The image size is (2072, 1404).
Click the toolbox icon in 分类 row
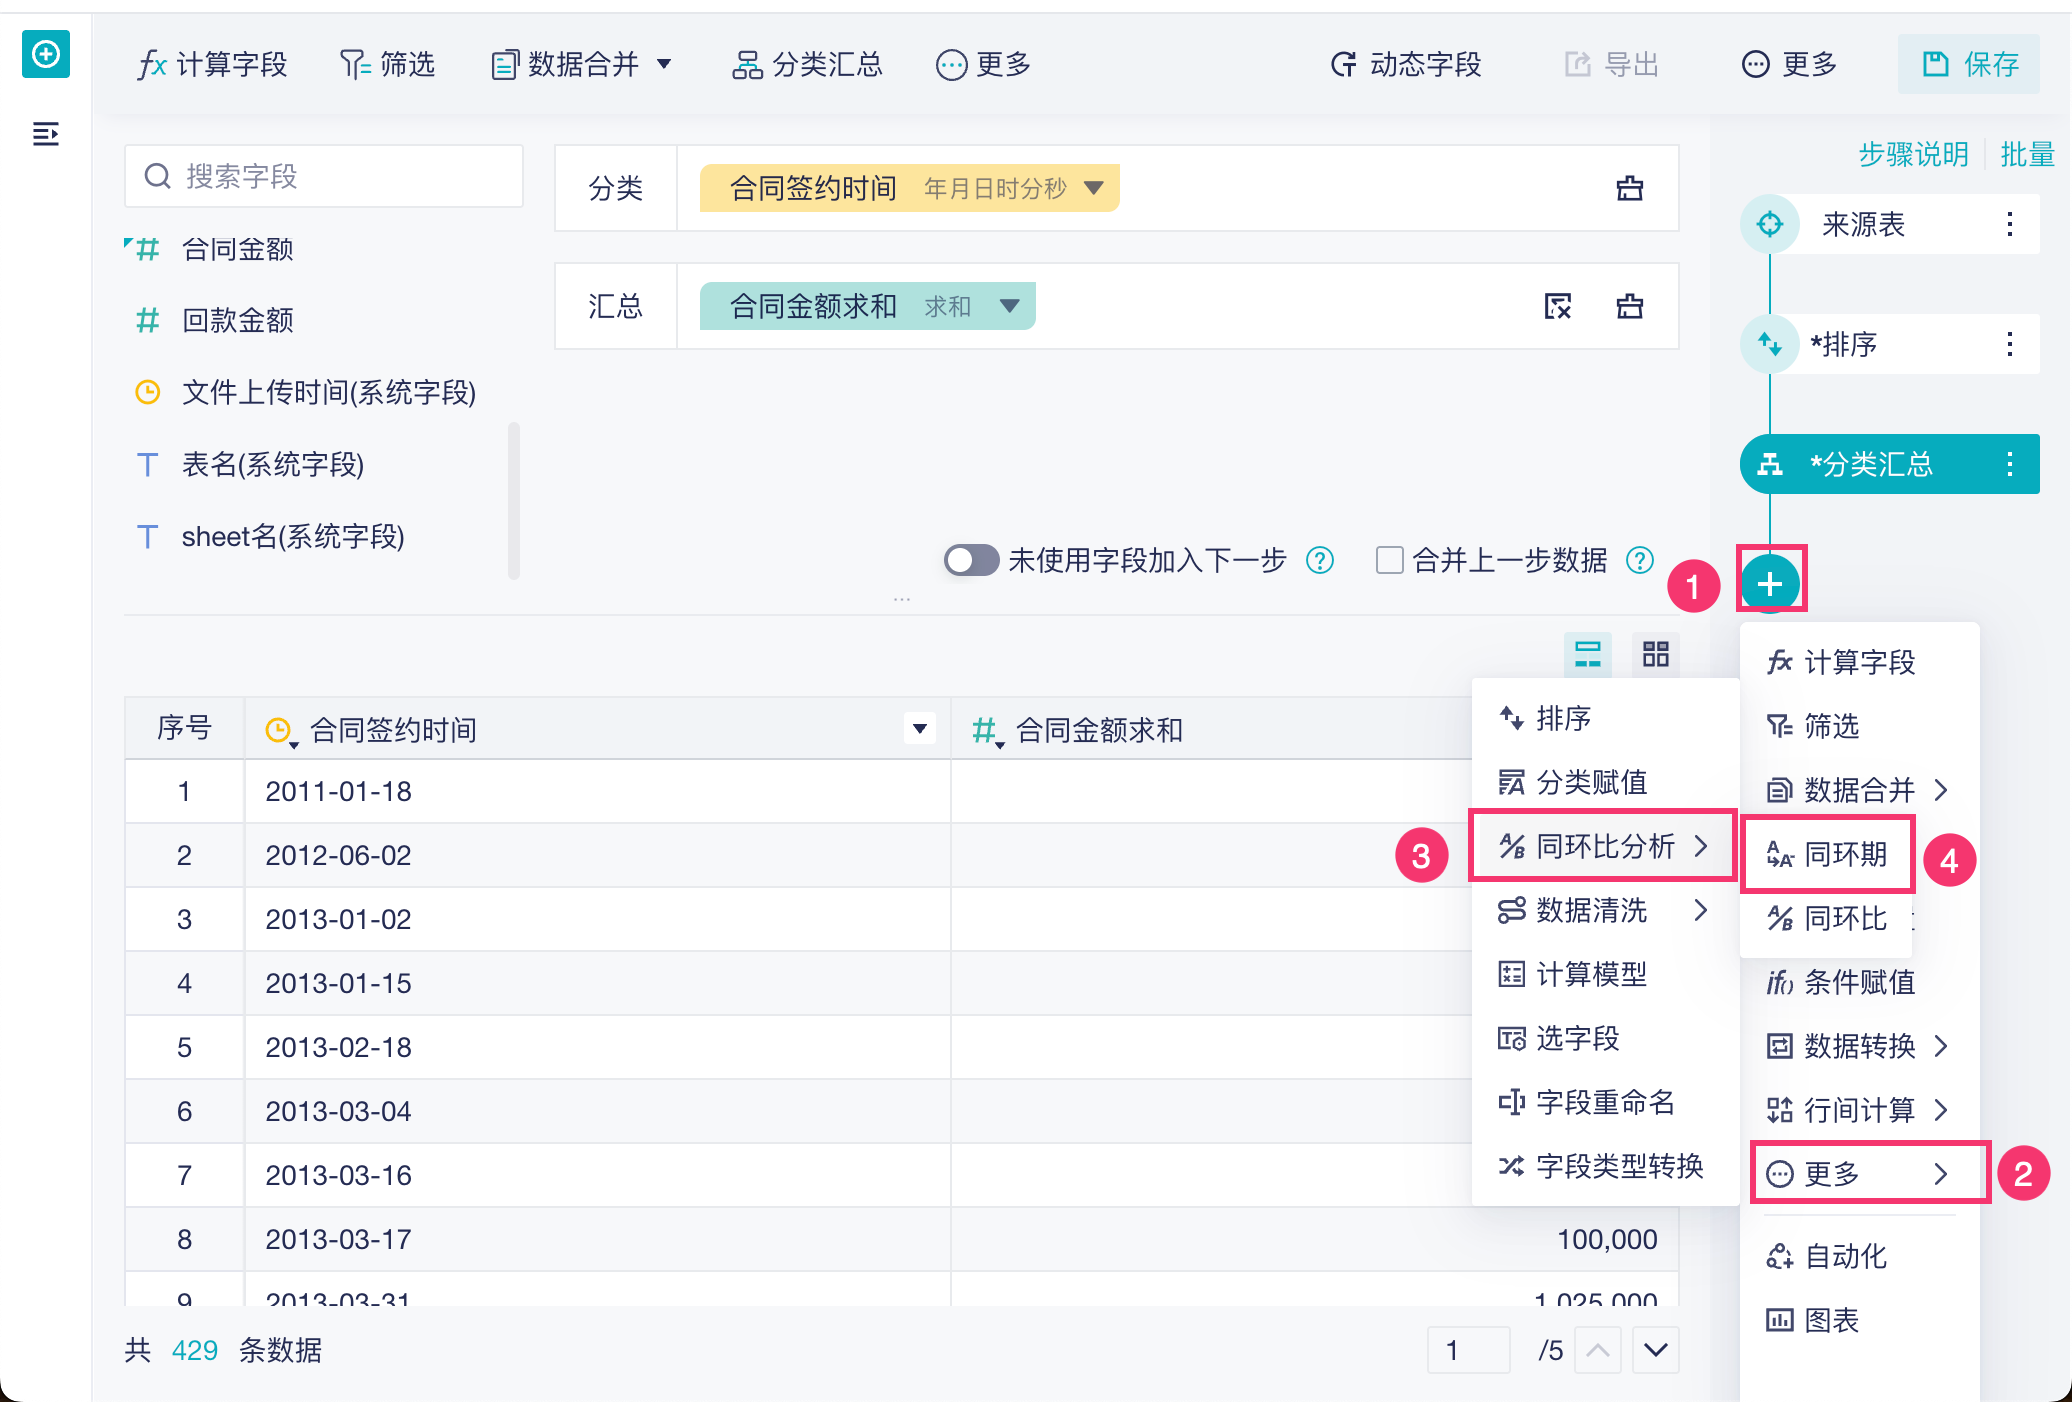coord(1630,188)
